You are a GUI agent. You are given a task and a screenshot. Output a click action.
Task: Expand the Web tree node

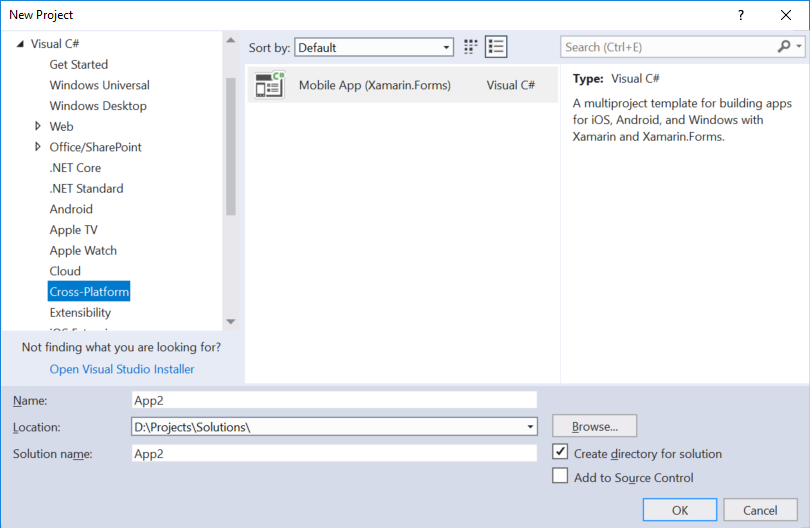coord(38,126)
